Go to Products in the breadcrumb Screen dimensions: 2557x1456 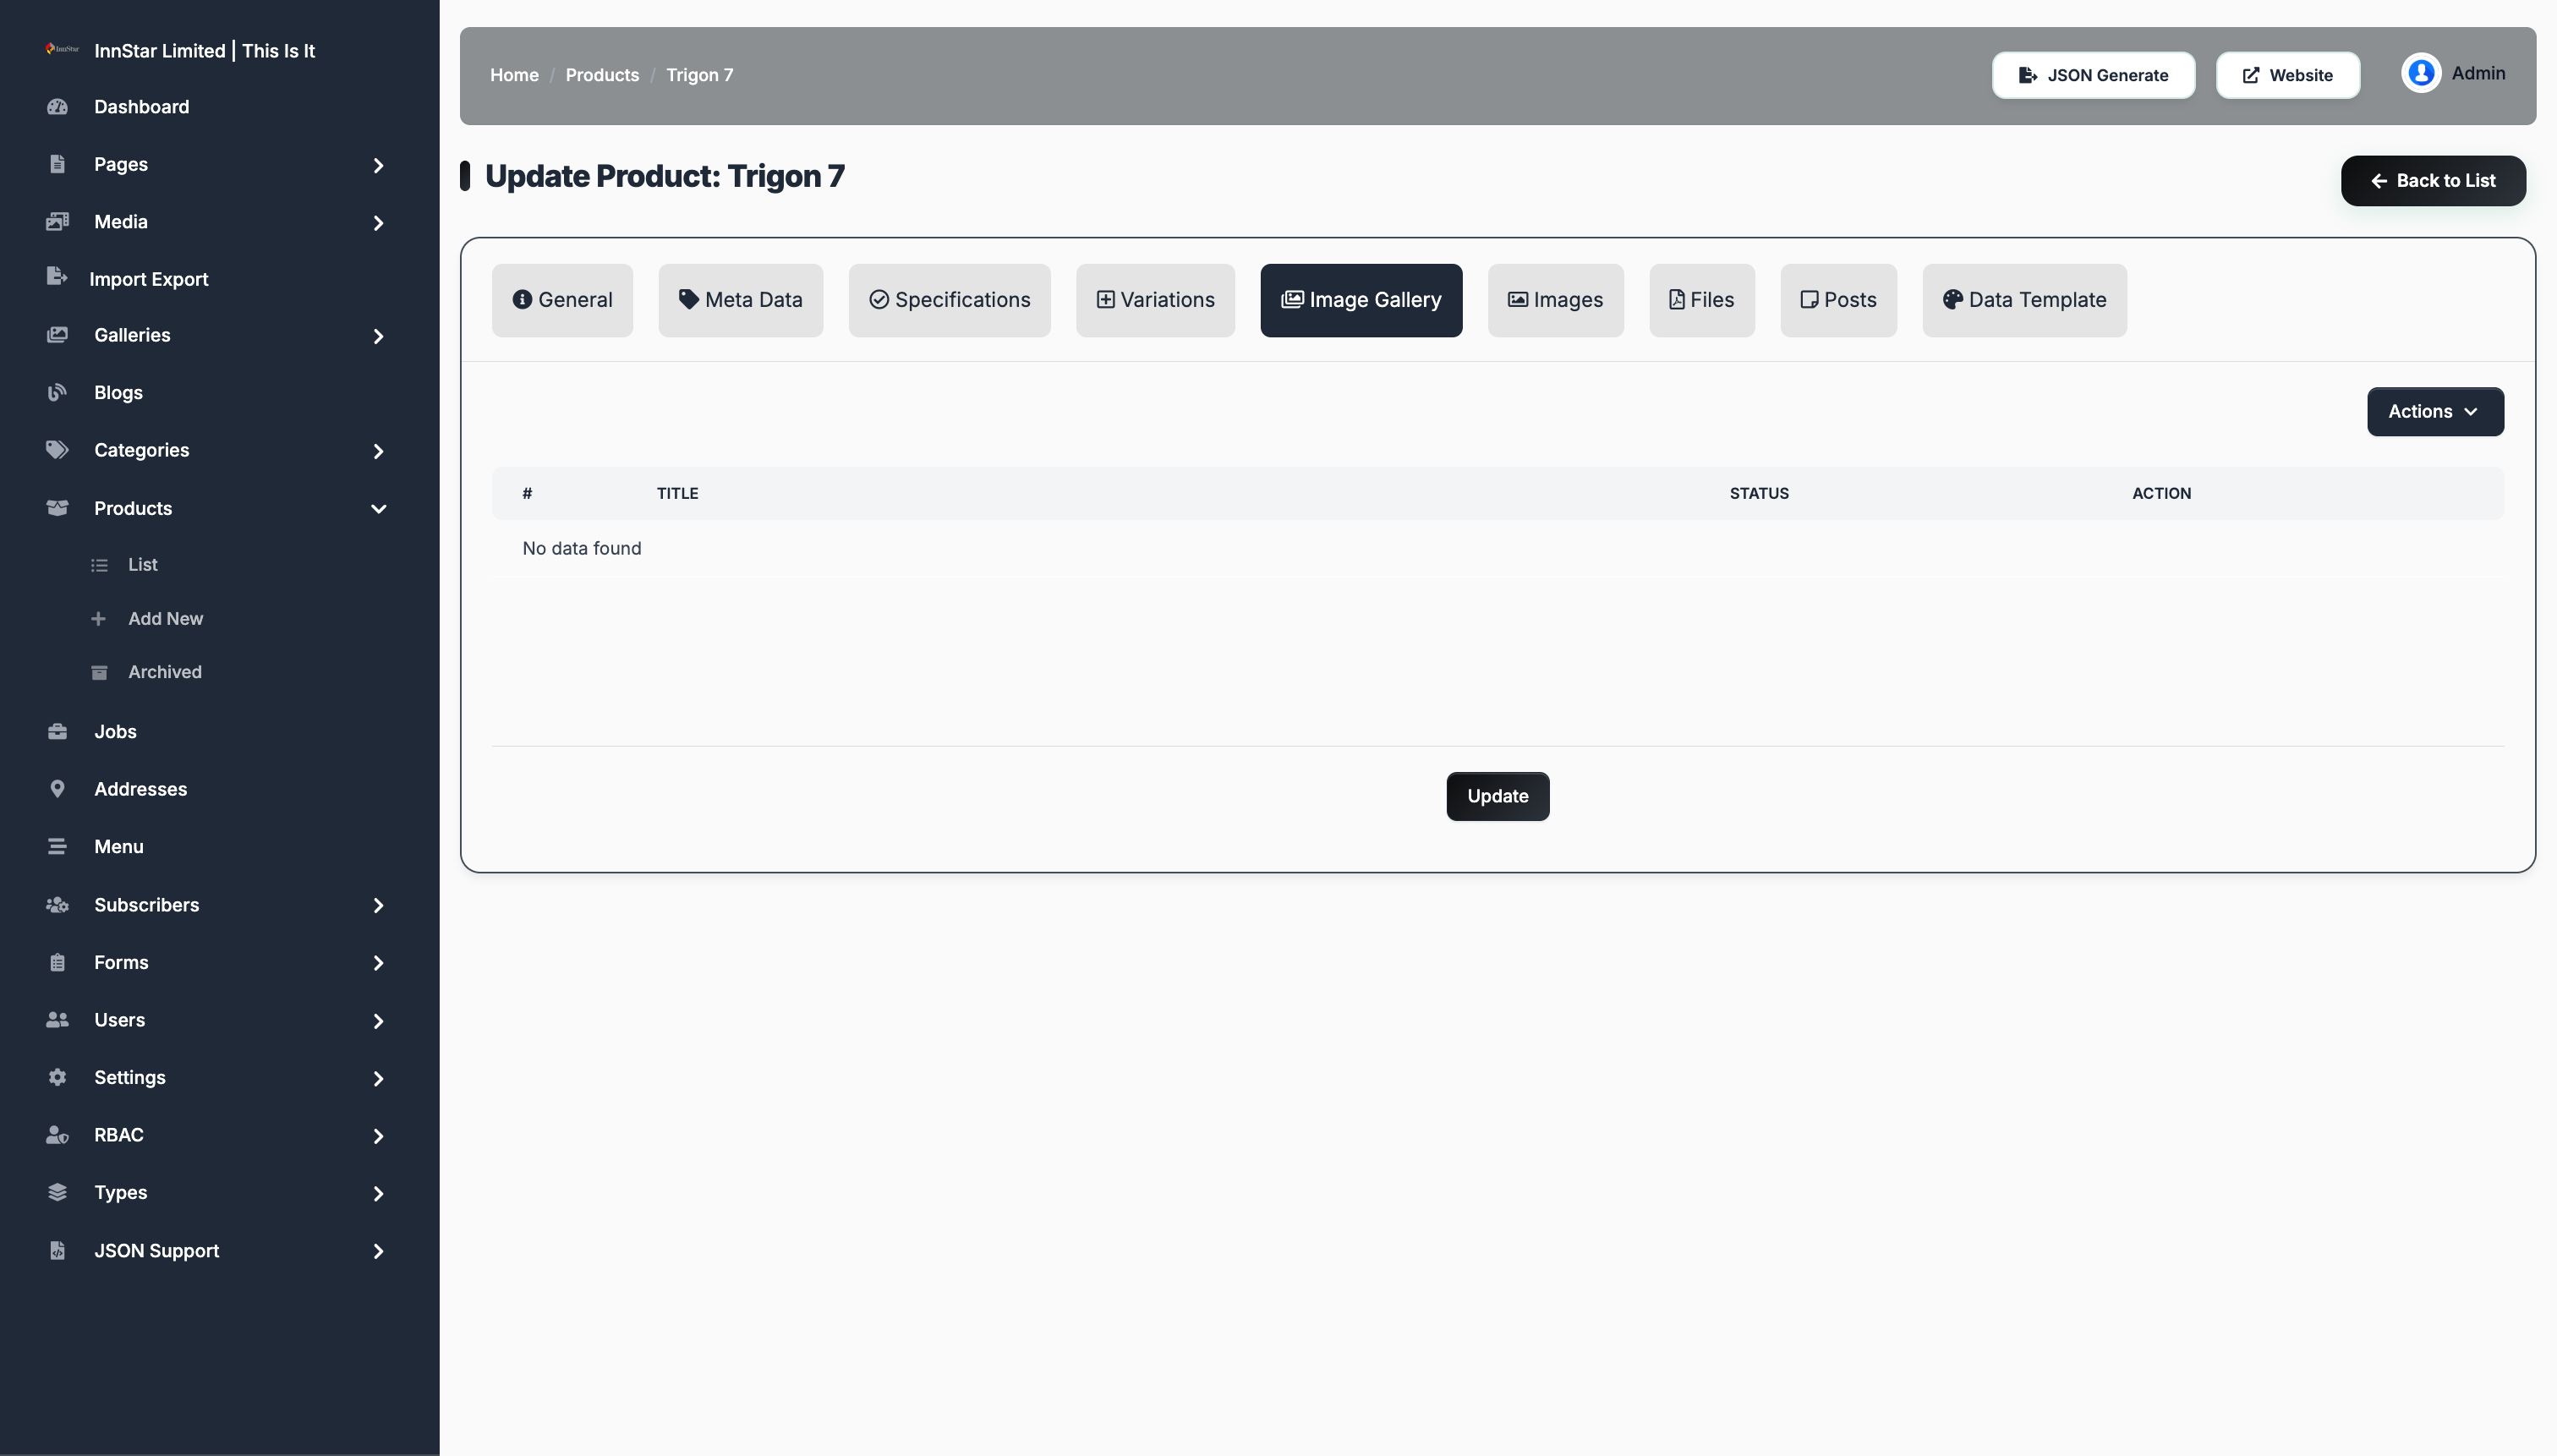(602, 75)
